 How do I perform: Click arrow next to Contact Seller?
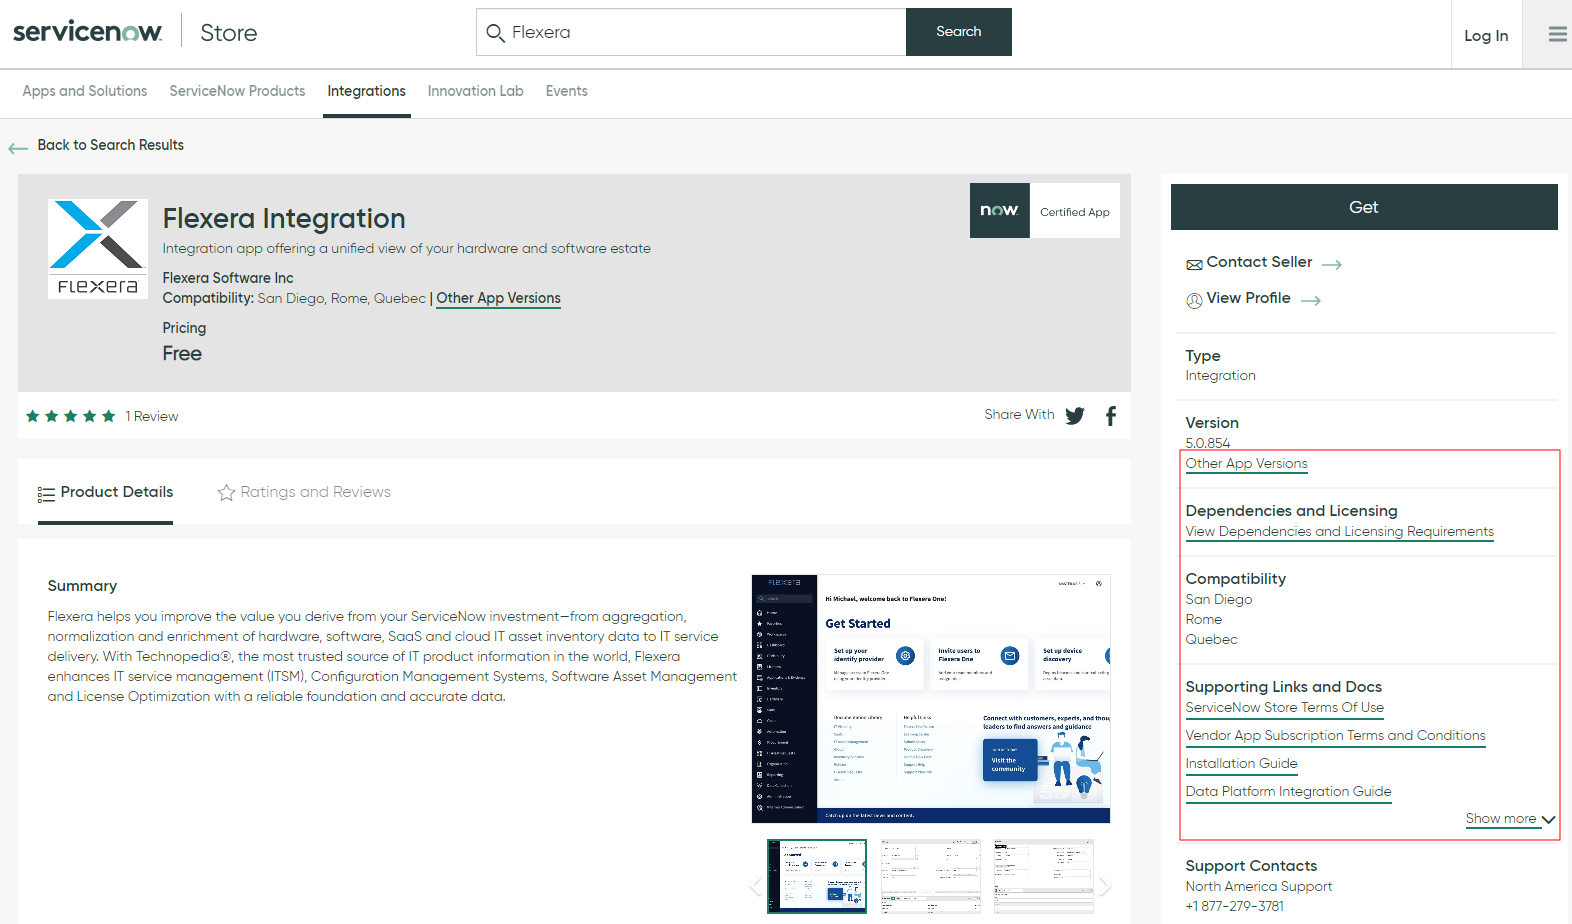[1332, 265]
